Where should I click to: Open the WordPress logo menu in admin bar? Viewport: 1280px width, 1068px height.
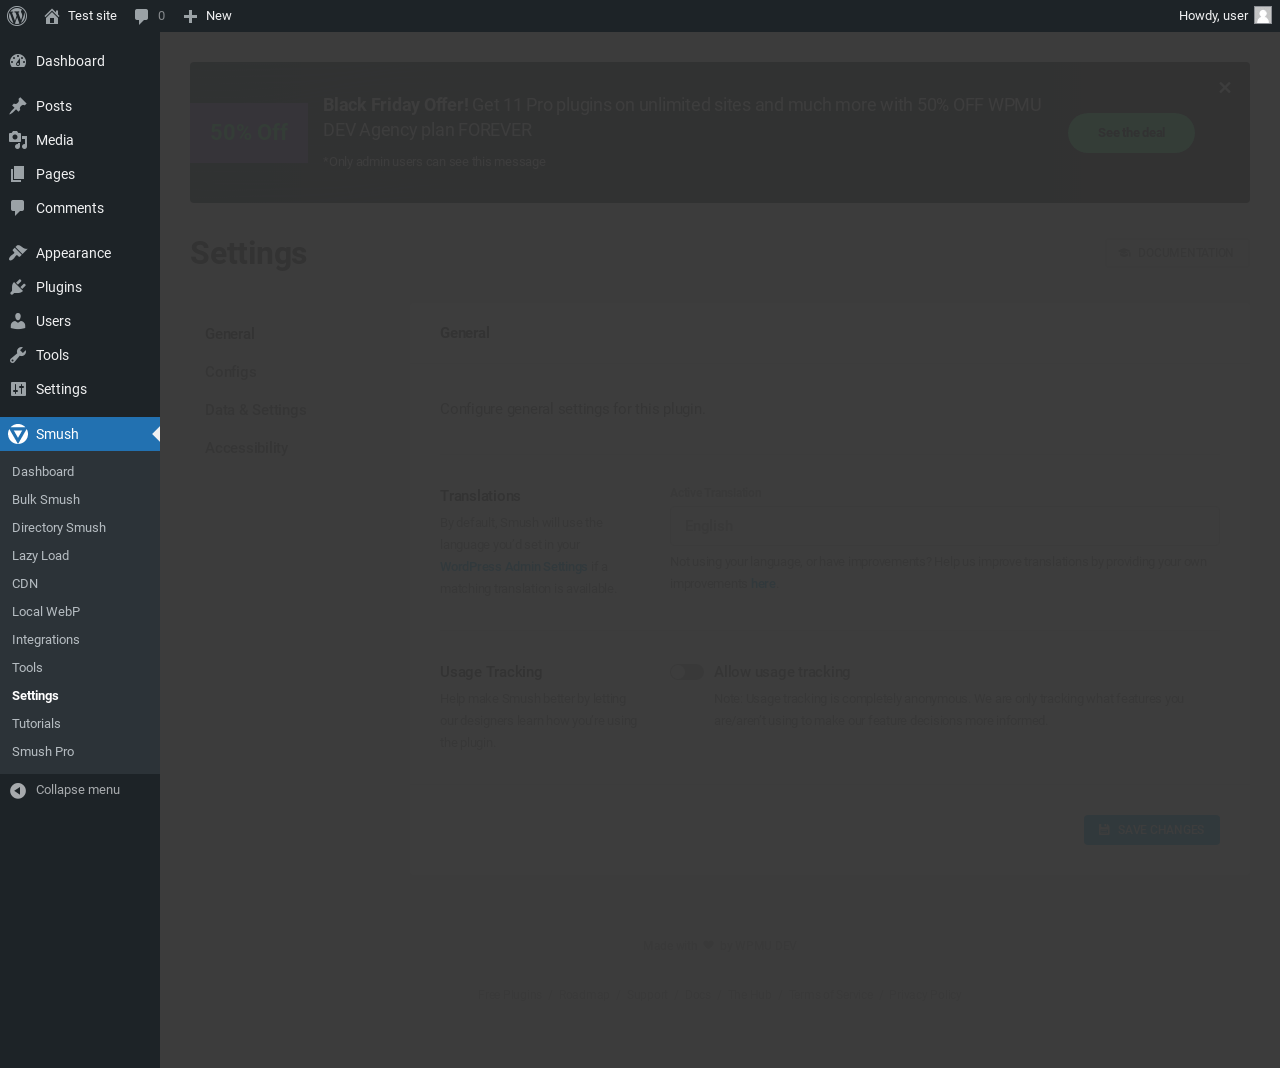(17, 16)
